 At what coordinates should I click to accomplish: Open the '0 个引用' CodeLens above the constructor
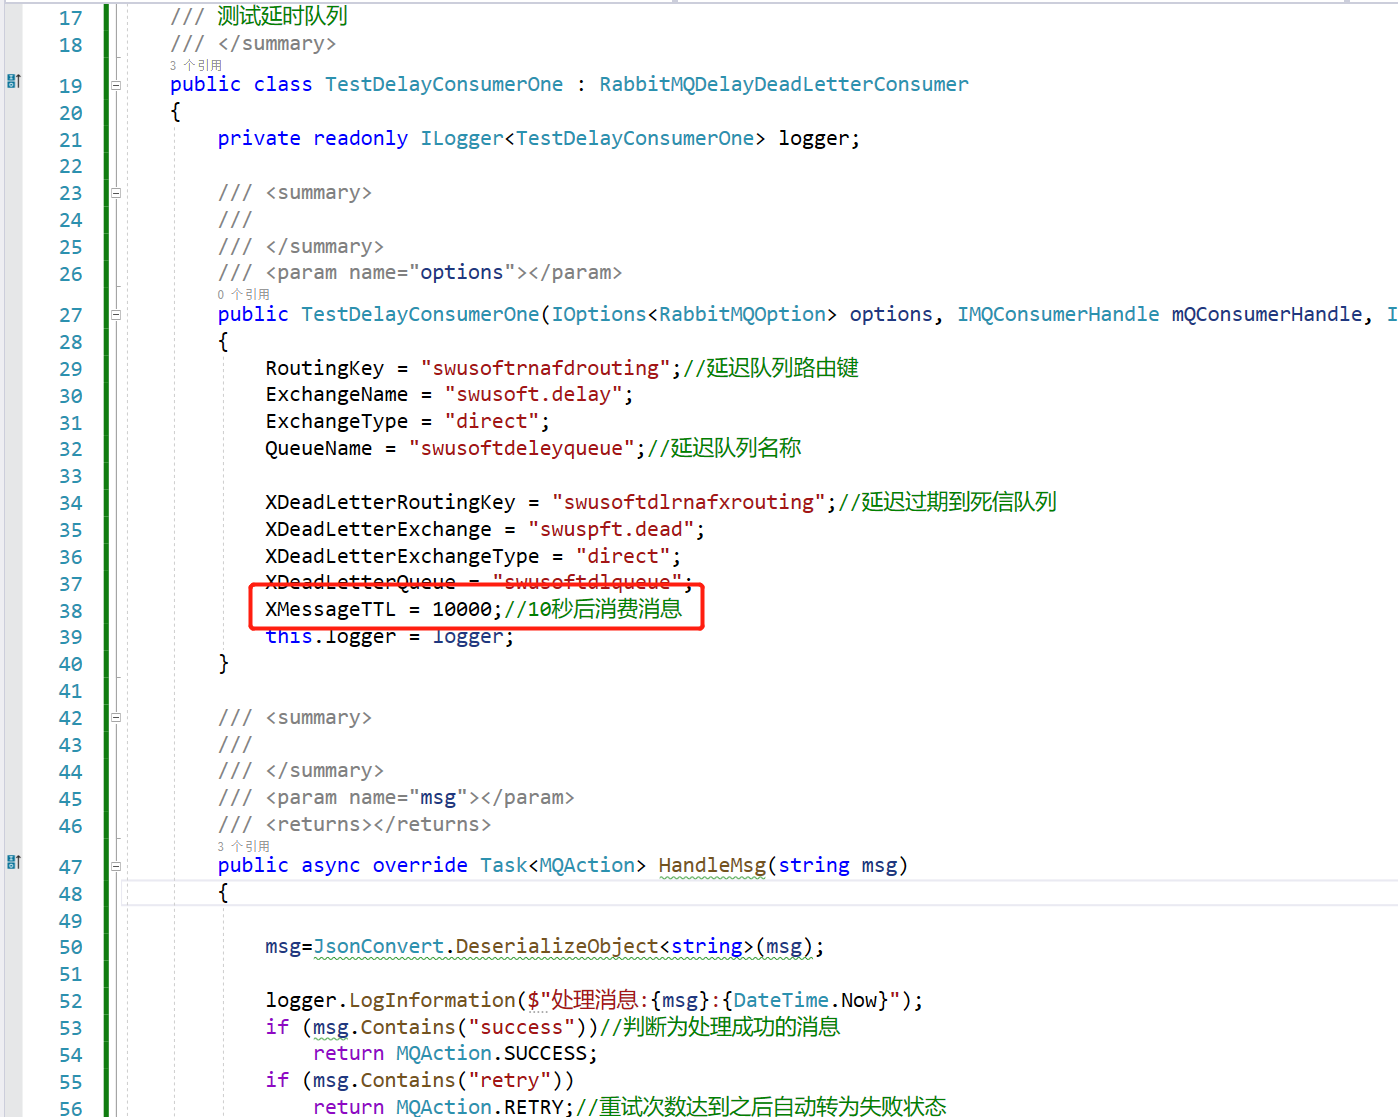(244, 294)
